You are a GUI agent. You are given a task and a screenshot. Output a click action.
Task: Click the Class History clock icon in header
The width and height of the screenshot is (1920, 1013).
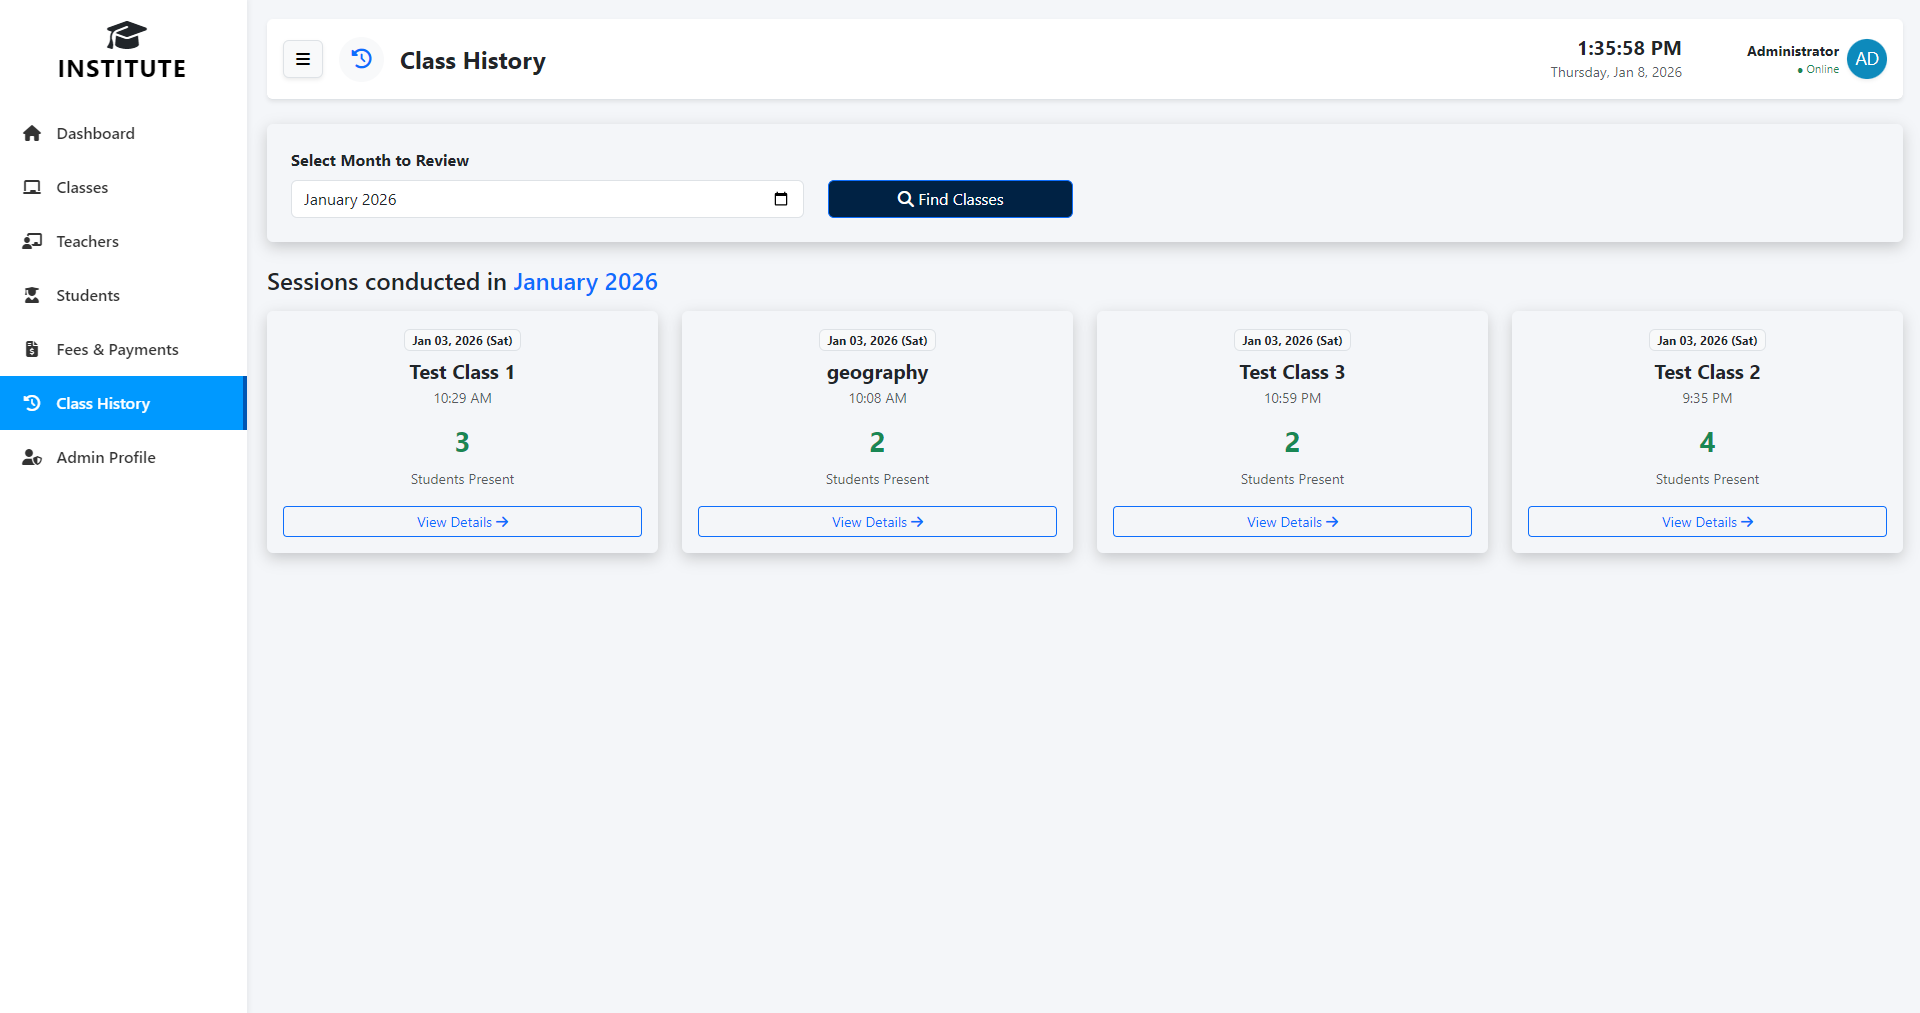(x=362, y=60)
